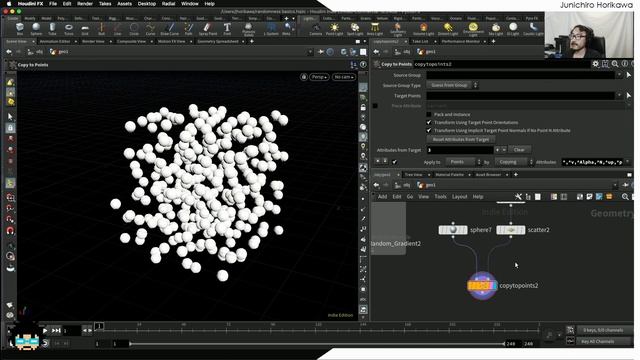Open the Persp camera view dropdown
Screen dimensions: 640x360
coord(319,77)
